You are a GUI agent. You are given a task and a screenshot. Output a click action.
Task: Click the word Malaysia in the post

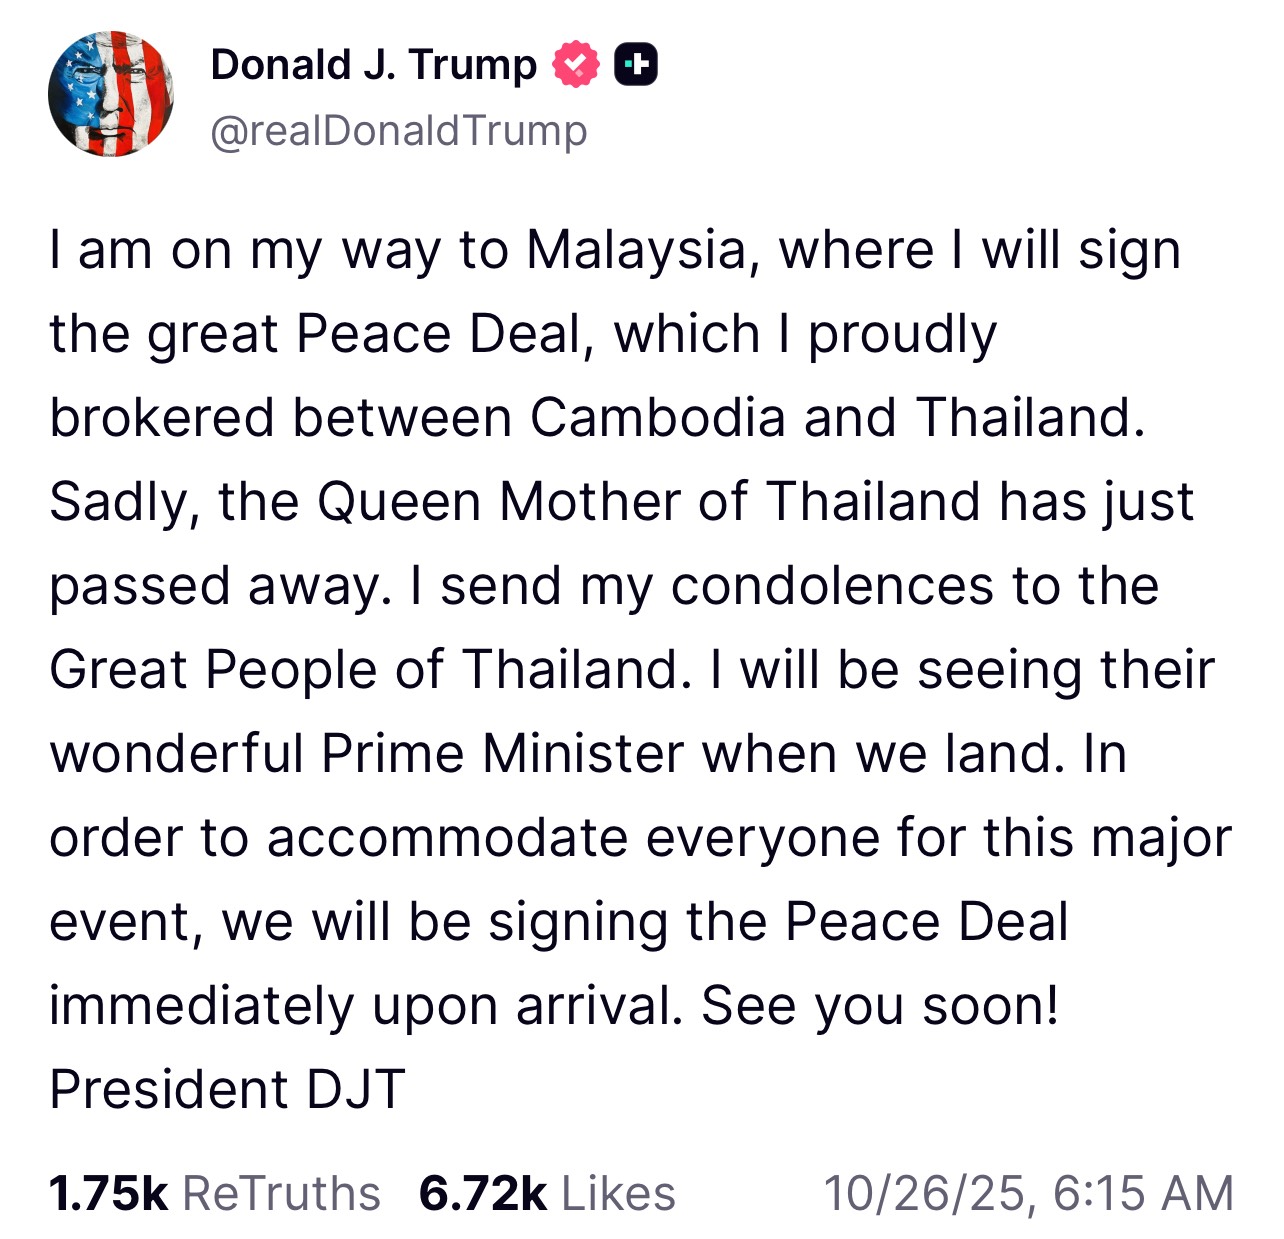tap(637, 250)
